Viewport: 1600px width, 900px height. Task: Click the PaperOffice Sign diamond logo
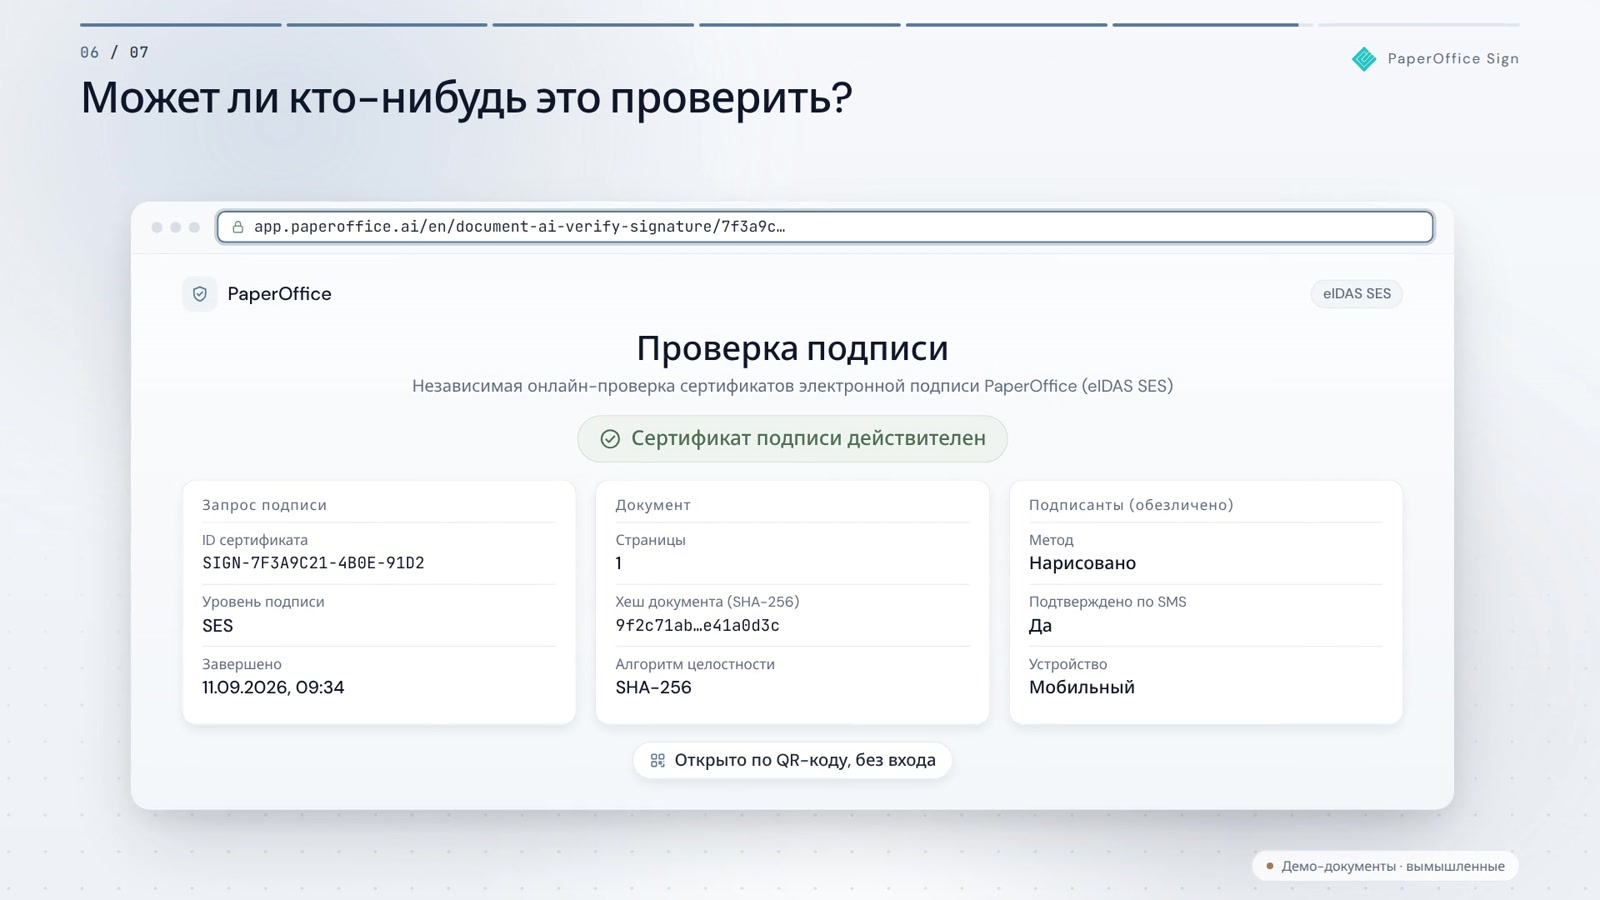(x=1364, y=59)
